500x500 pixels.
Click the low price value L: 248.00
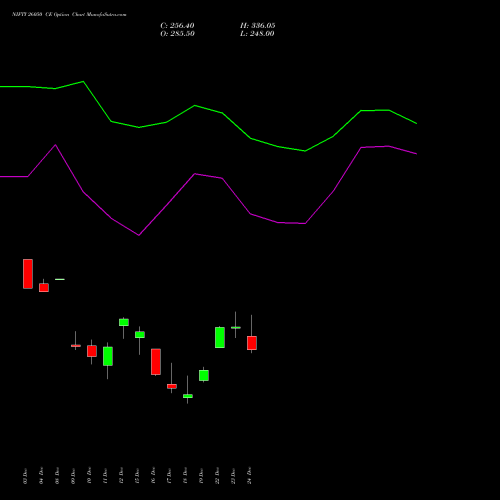point(257,34)
